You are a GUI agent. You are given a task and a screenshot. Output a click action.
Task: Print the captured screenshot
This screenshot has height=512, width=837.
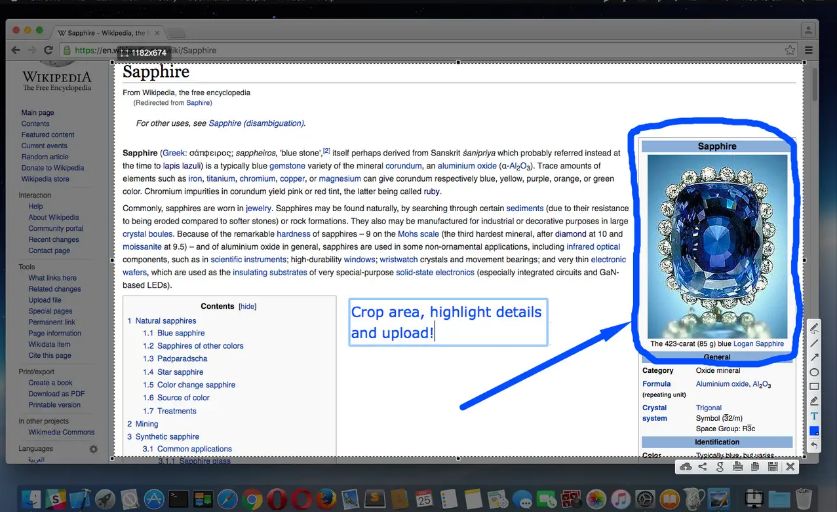738,467
